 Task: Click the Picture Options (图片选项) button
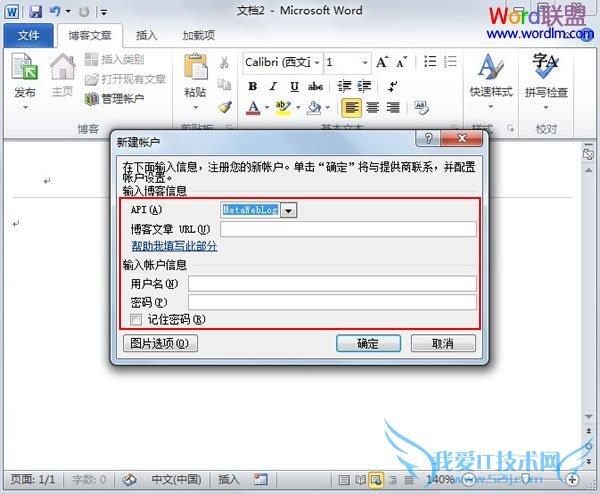(x=160, y=343)
